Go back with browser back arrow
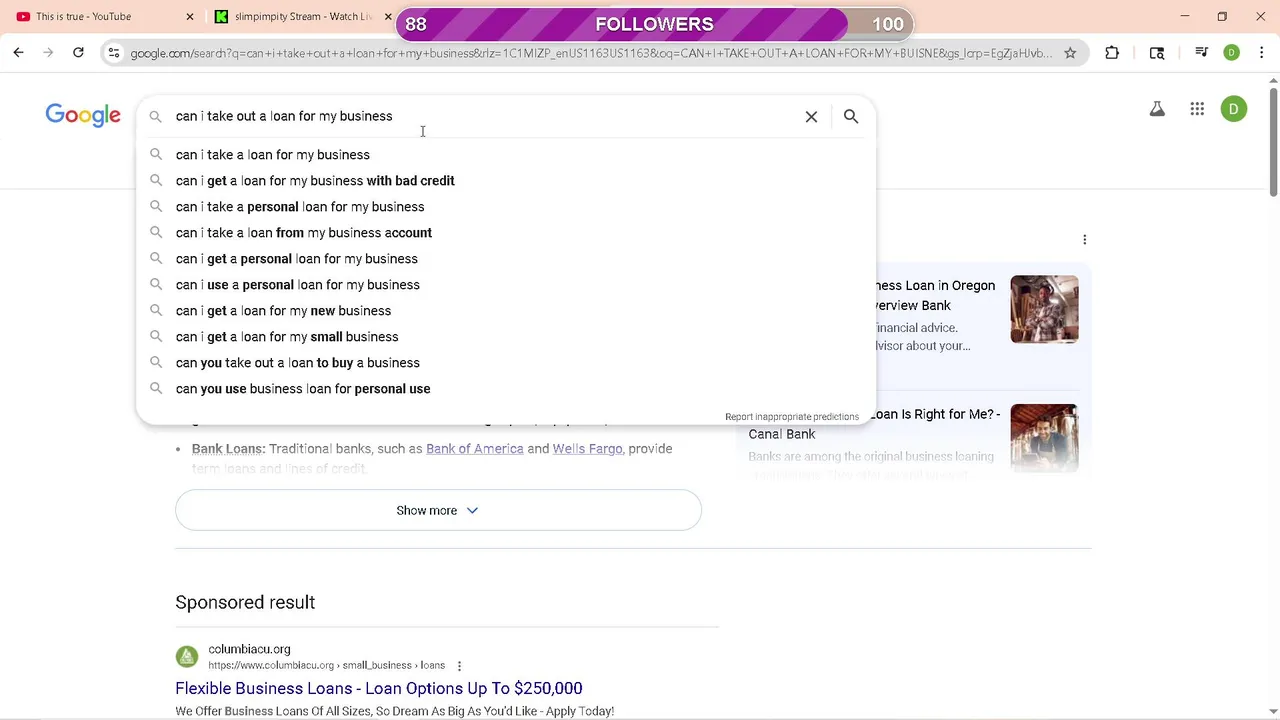 tap(18, 53)
